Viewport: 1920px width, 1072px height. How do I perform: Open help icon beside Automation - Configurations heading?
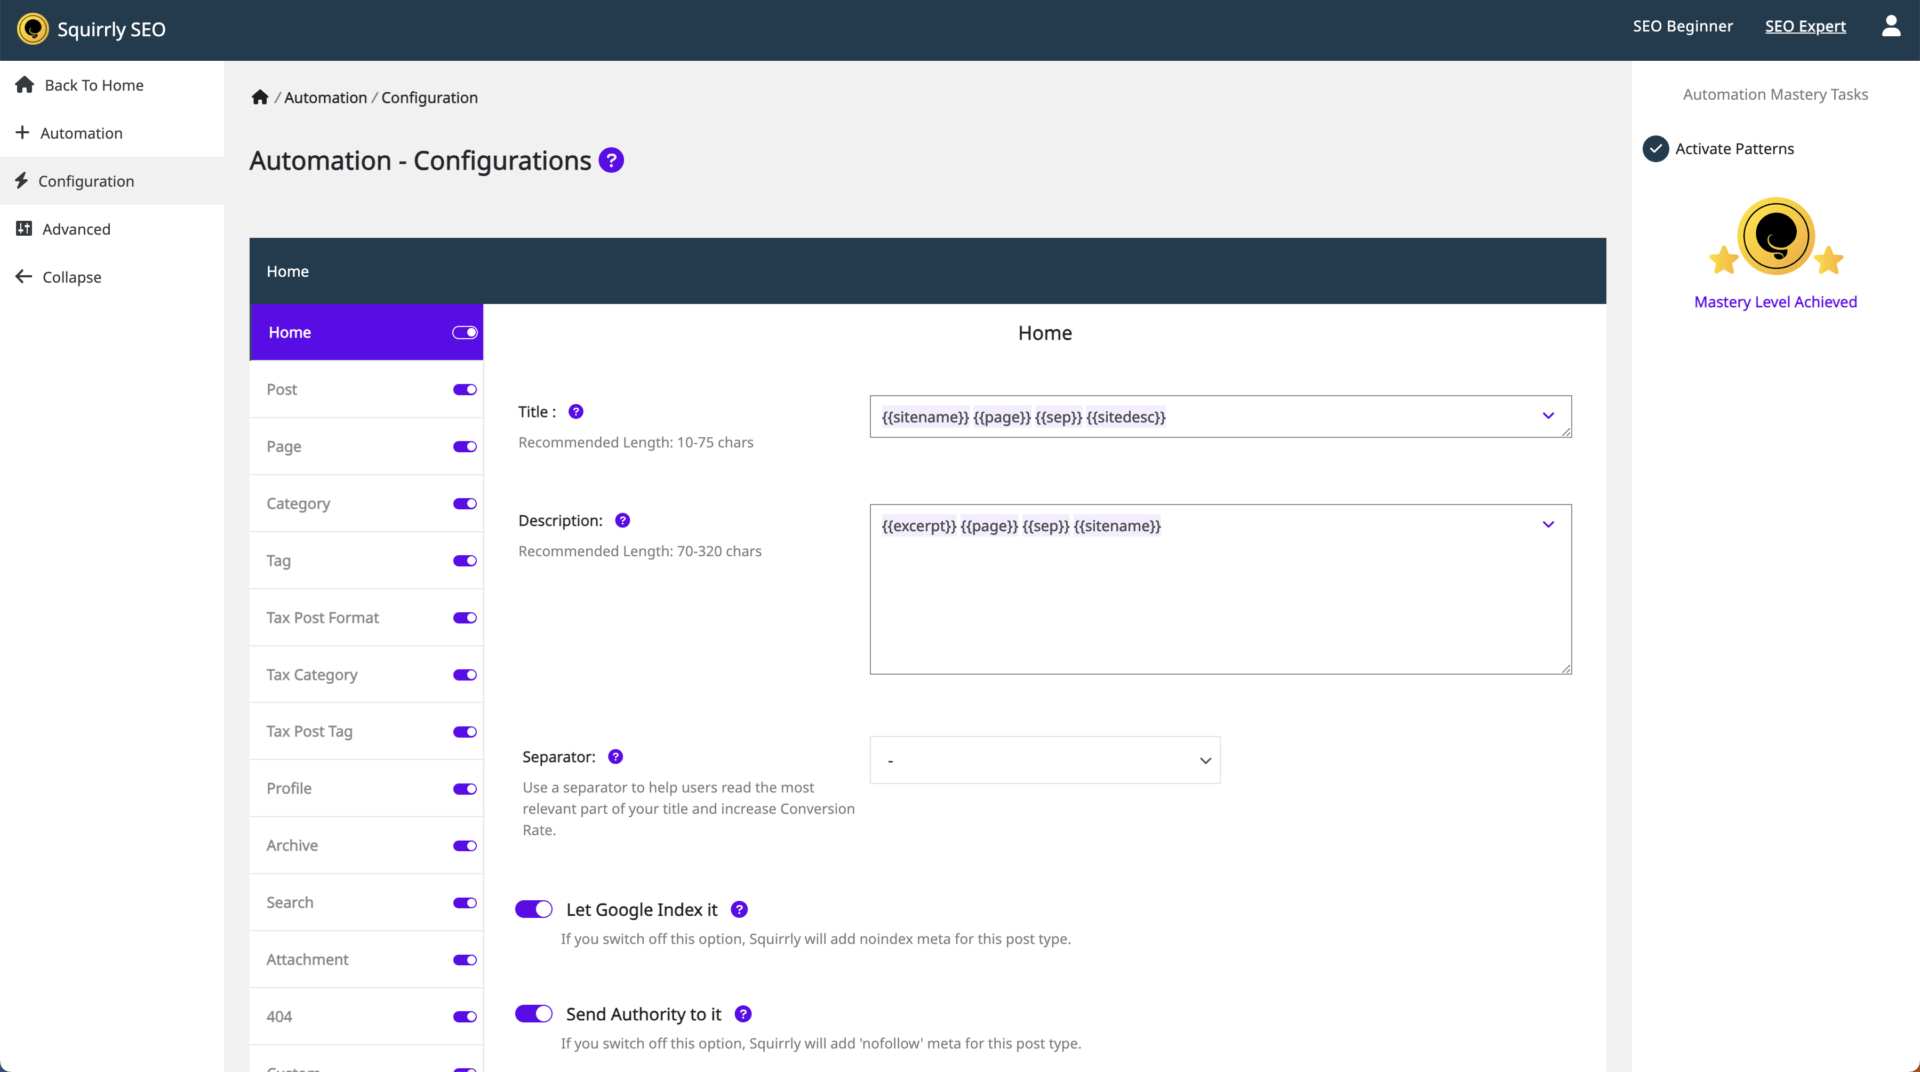(x=611, y=160)
